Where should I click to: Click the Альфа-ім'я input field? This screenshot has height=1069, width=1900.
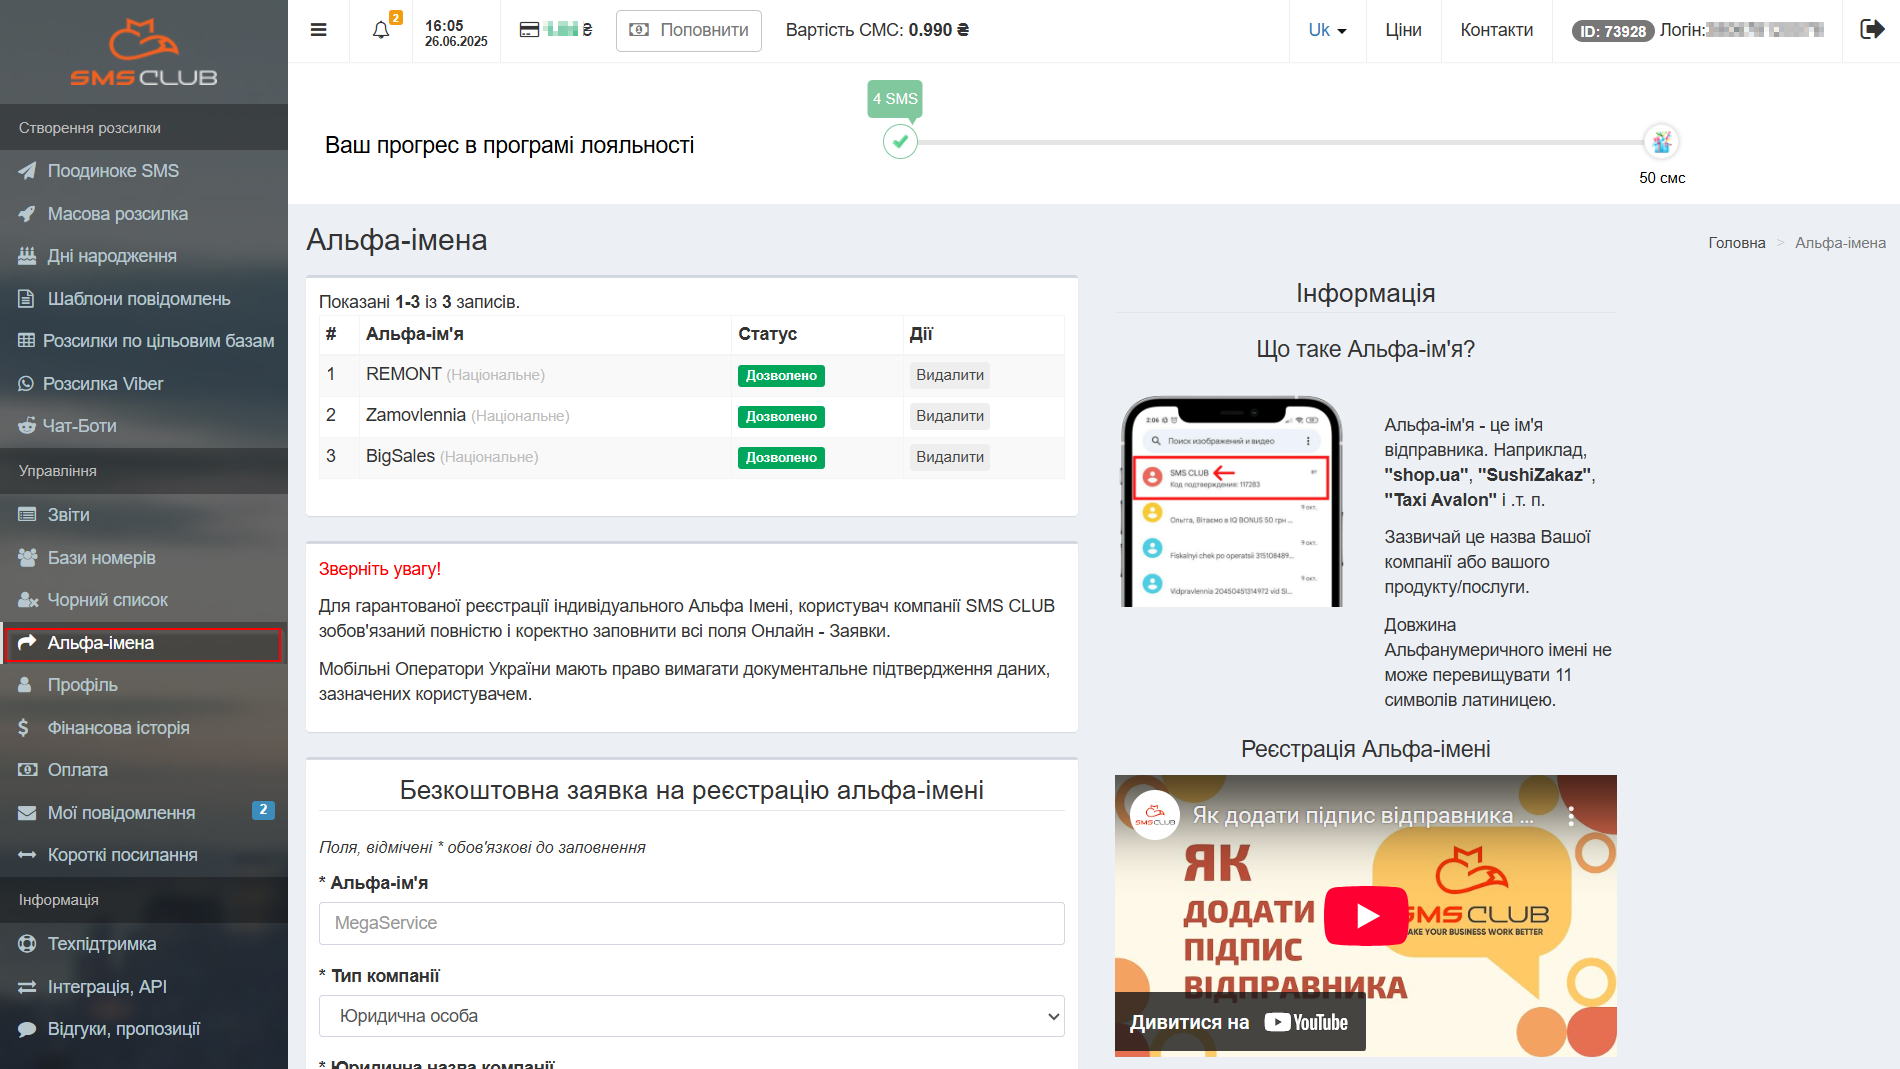point(692,923)
